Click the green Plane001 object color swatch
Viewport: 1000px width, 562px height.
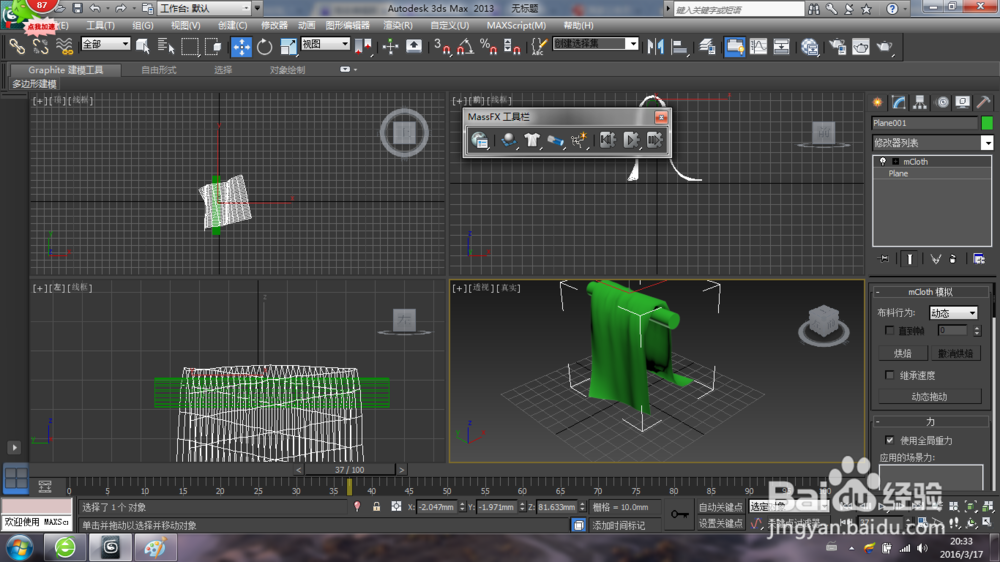click(x=987, y=123)
